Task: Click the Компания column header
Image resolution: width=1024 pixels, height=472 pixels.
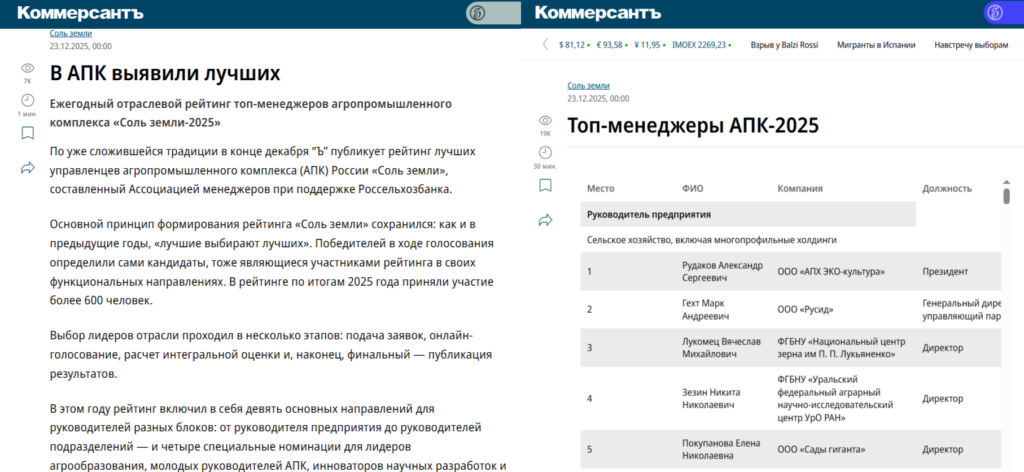Action: 799,189
